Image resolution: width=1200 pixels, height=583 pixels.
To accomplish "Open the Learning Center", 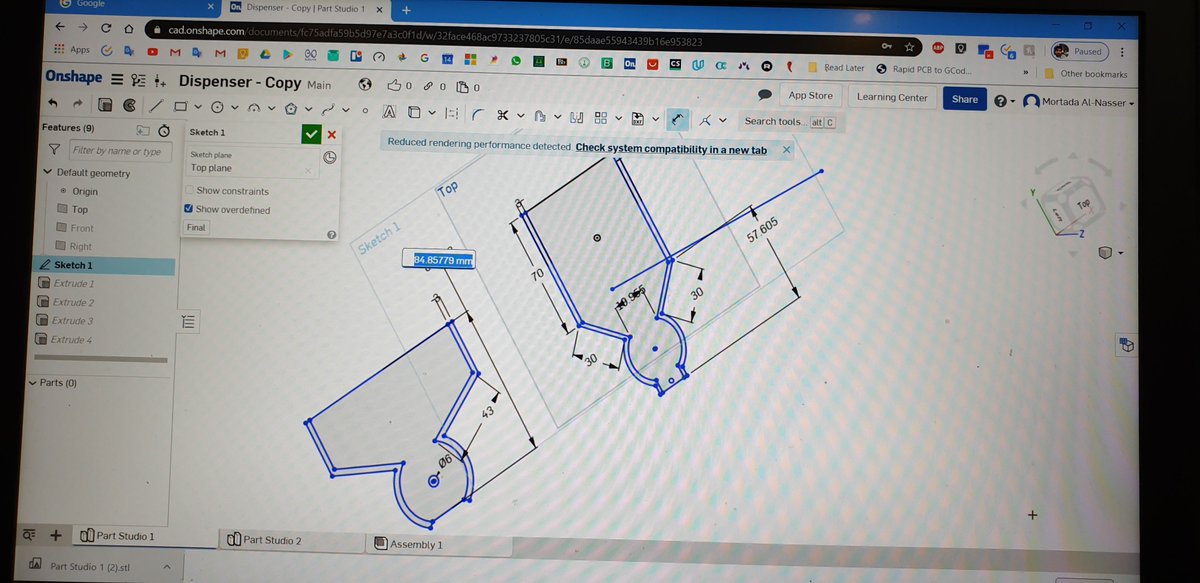I will [892, 98].
